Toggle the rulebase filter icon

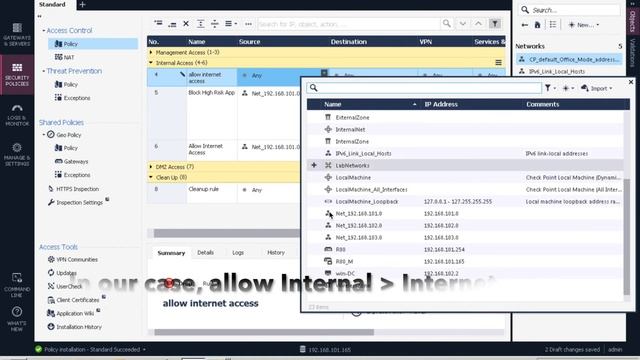click(495, 24)
